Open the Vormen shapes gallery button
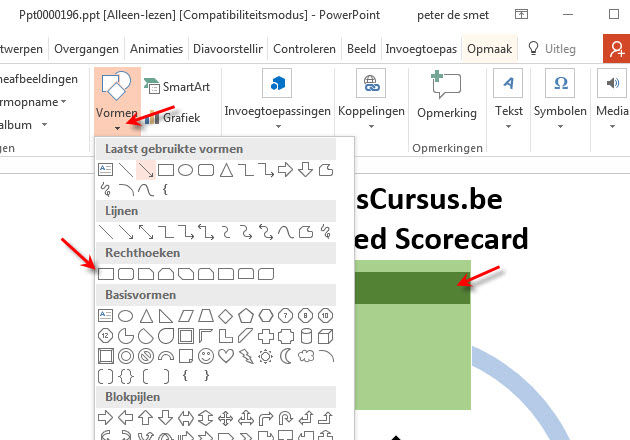Viewport: 630px width, 440px height. [117, 101]
